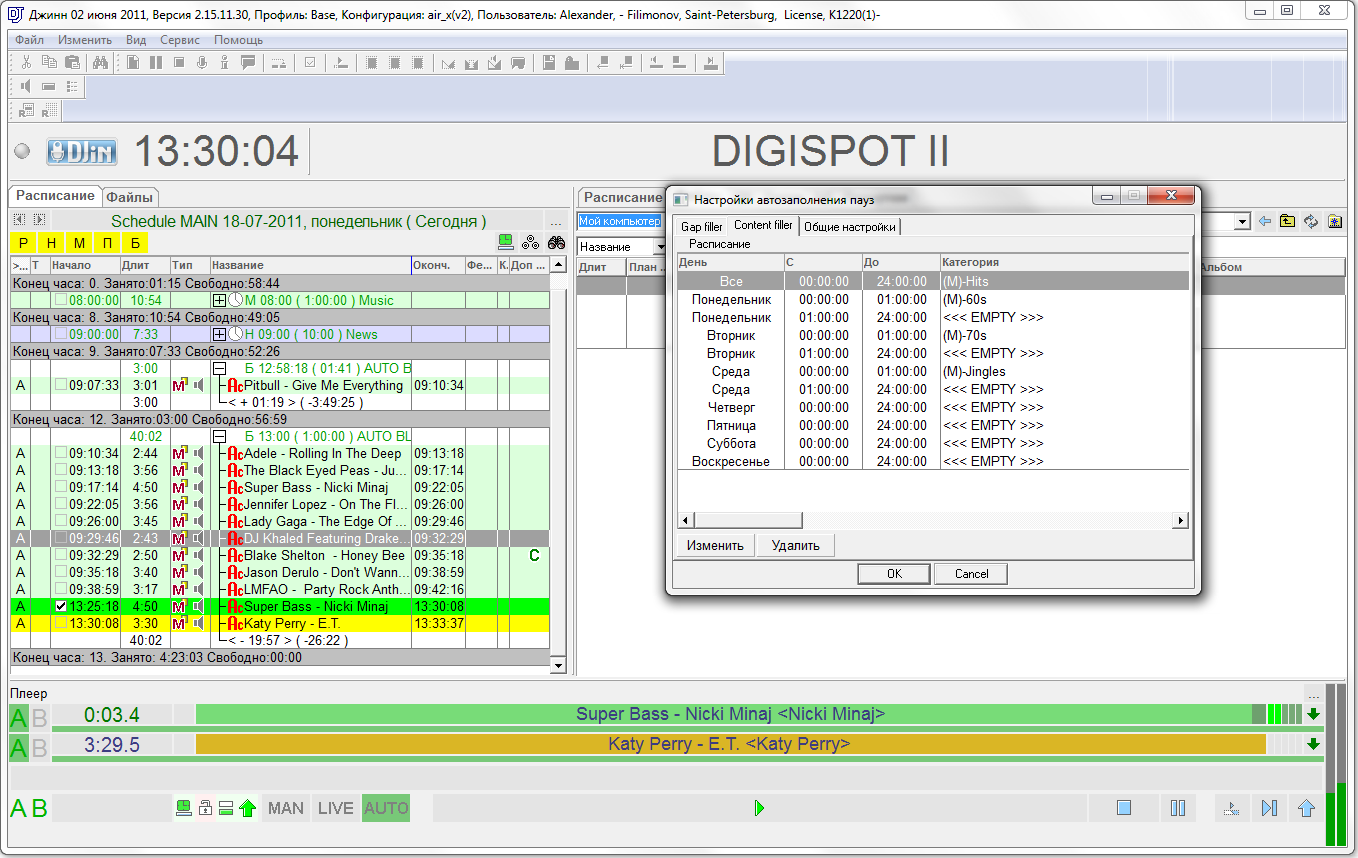Select Среда (M)-Jingles row in dialog

click(933, 371)
